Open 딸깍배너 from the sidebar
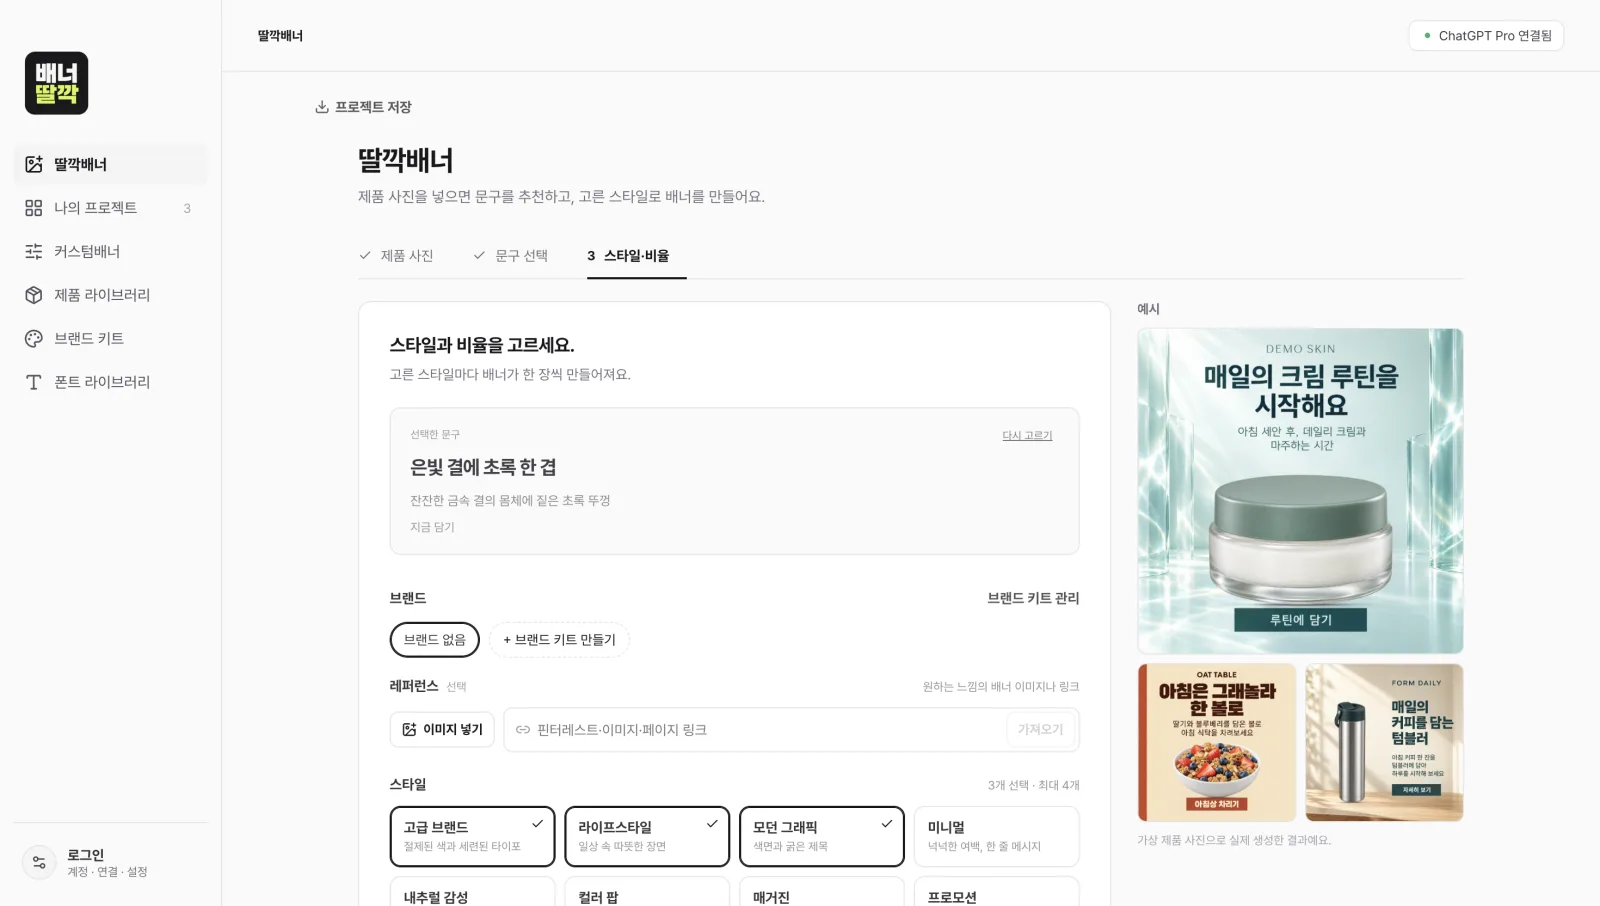The image size is (1600, 906). click(110, 164)
